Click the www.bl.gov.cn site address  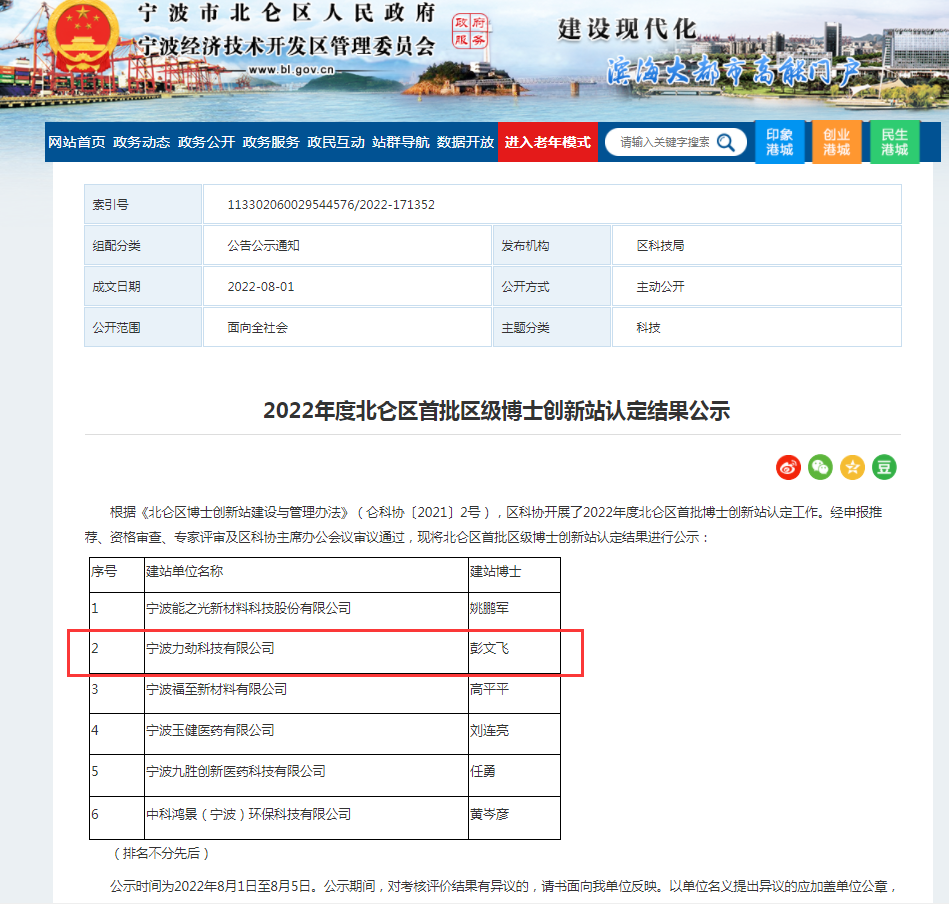290,70
